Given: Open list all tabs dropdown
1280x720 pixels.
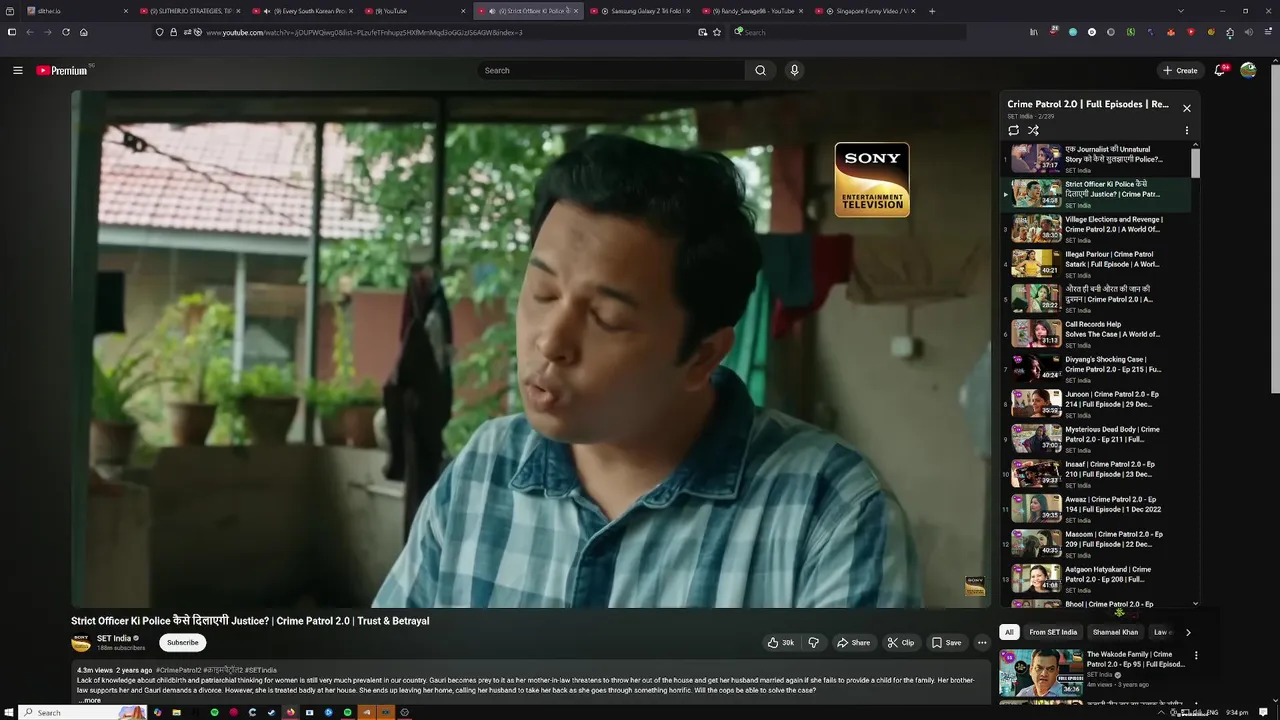Looking at the screenshot, I should tap(1180, 11).
